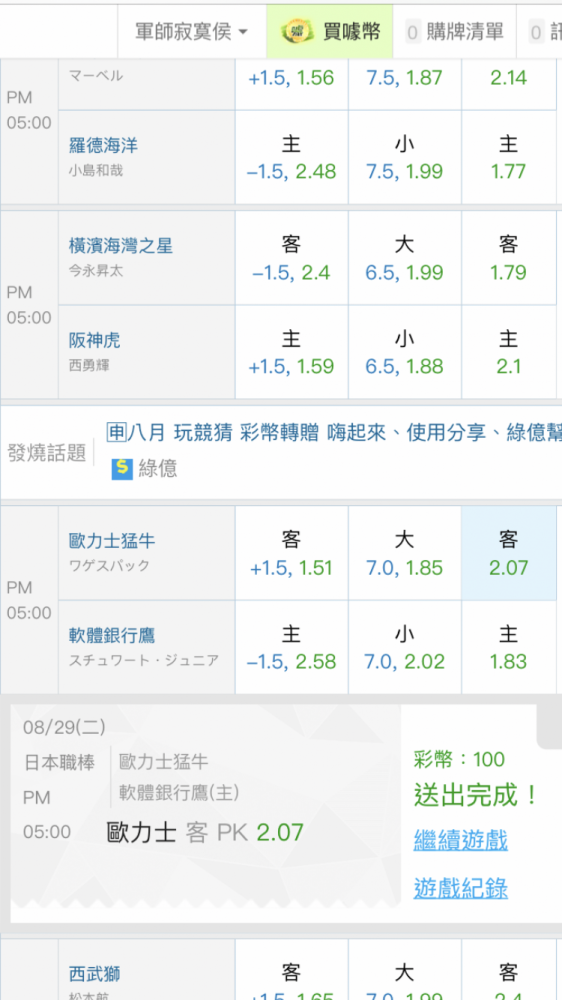The height and width of the screenshot is (1000, 562).
Task: Open the 西武獅 team link
Action: (x=94, y=974)
